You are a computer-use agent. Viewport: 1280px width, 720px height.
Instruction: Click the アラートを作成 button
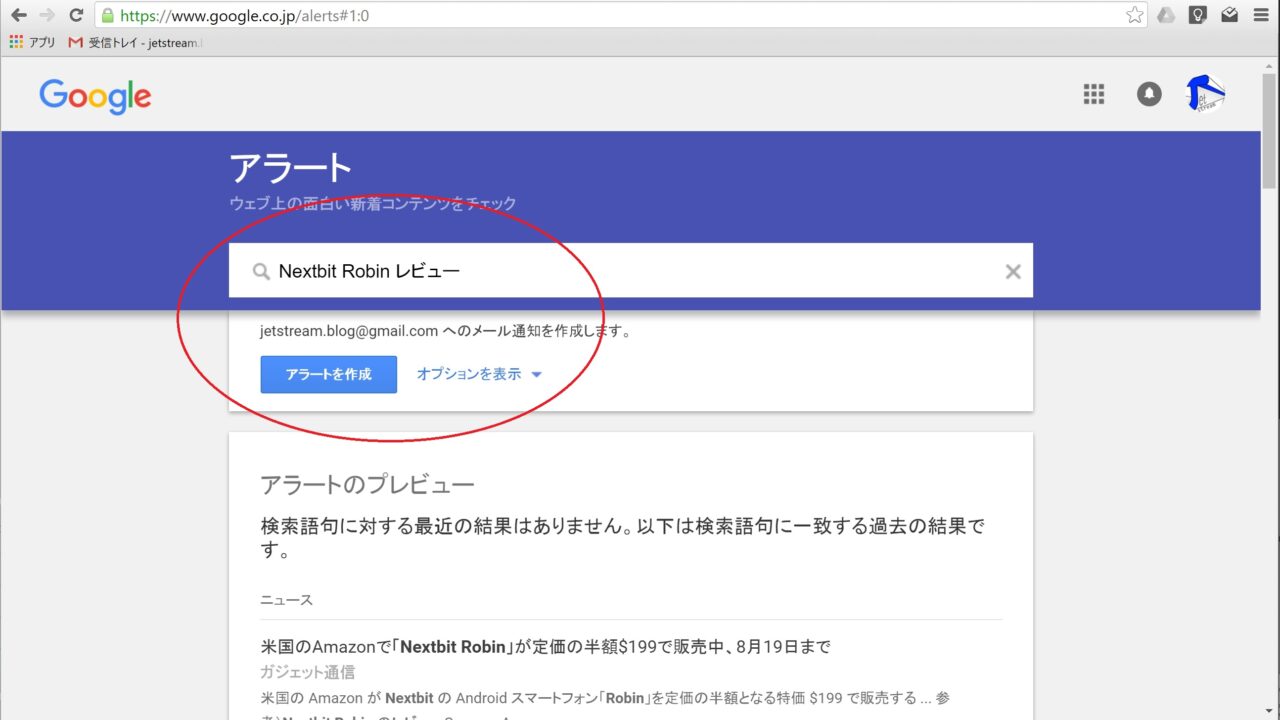(x=328, y=374)
